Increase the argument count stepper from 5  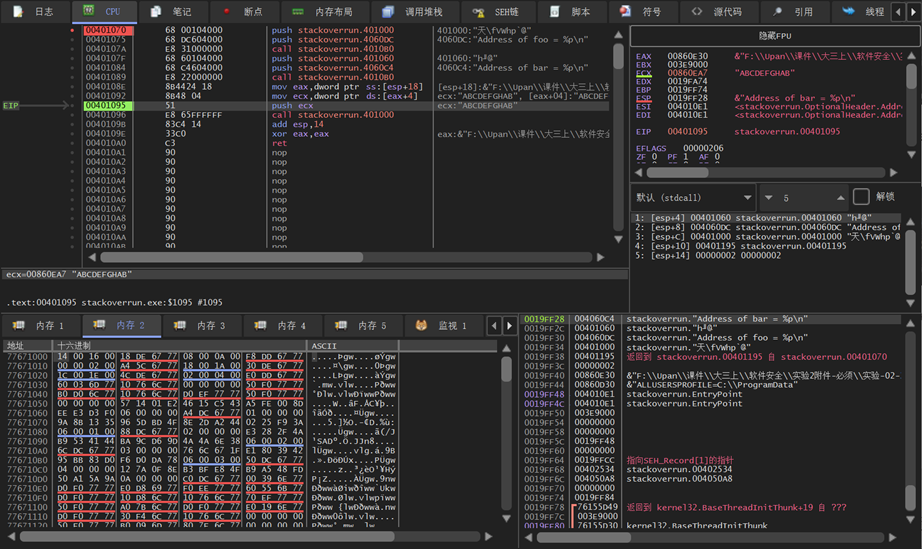[x=840, y=197]
